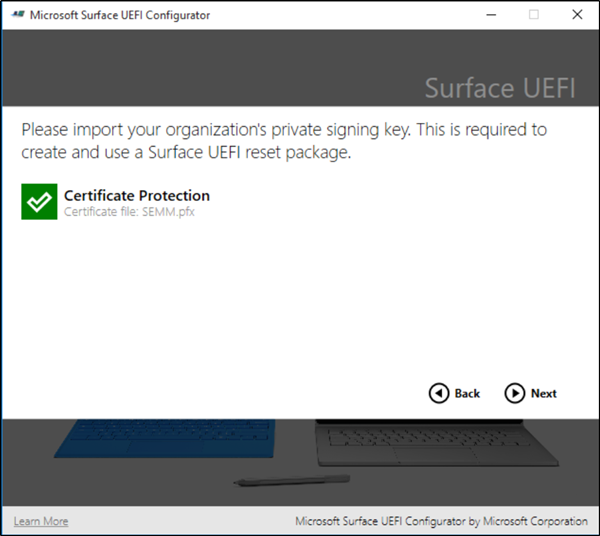Close the Surface UEFI Configurator window
Viewport: 600px width, 536px height.
click(577, 15)
